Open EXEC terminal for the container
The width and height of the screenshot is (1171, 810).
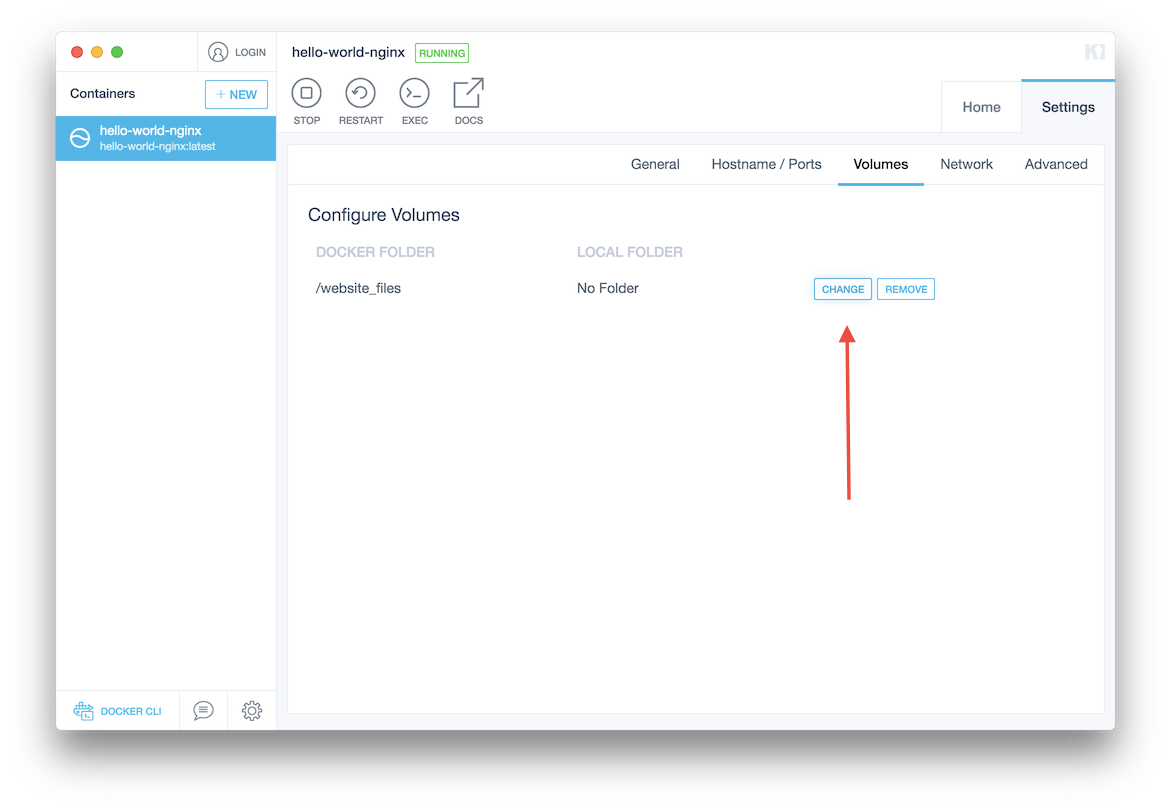point(414,94)
